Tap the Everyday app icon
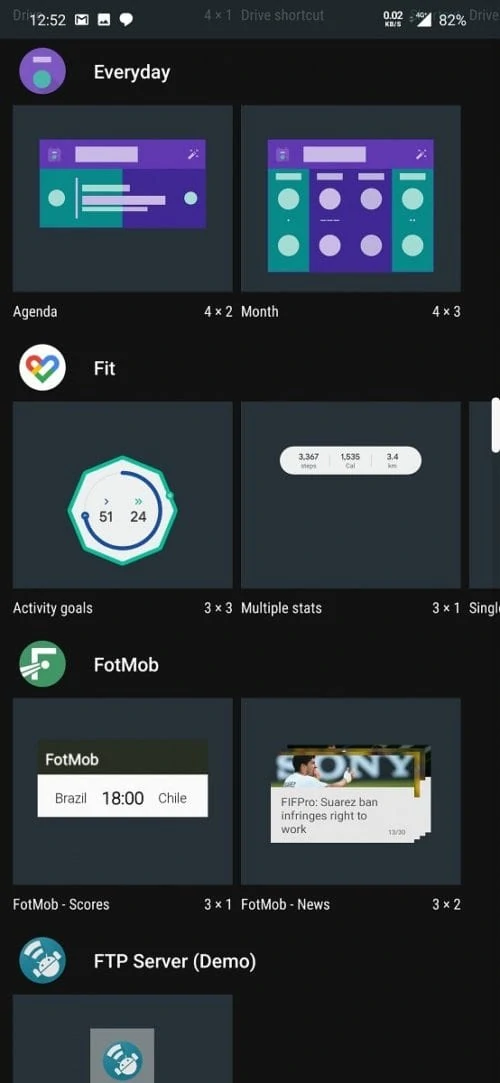 tap(42, 71)
